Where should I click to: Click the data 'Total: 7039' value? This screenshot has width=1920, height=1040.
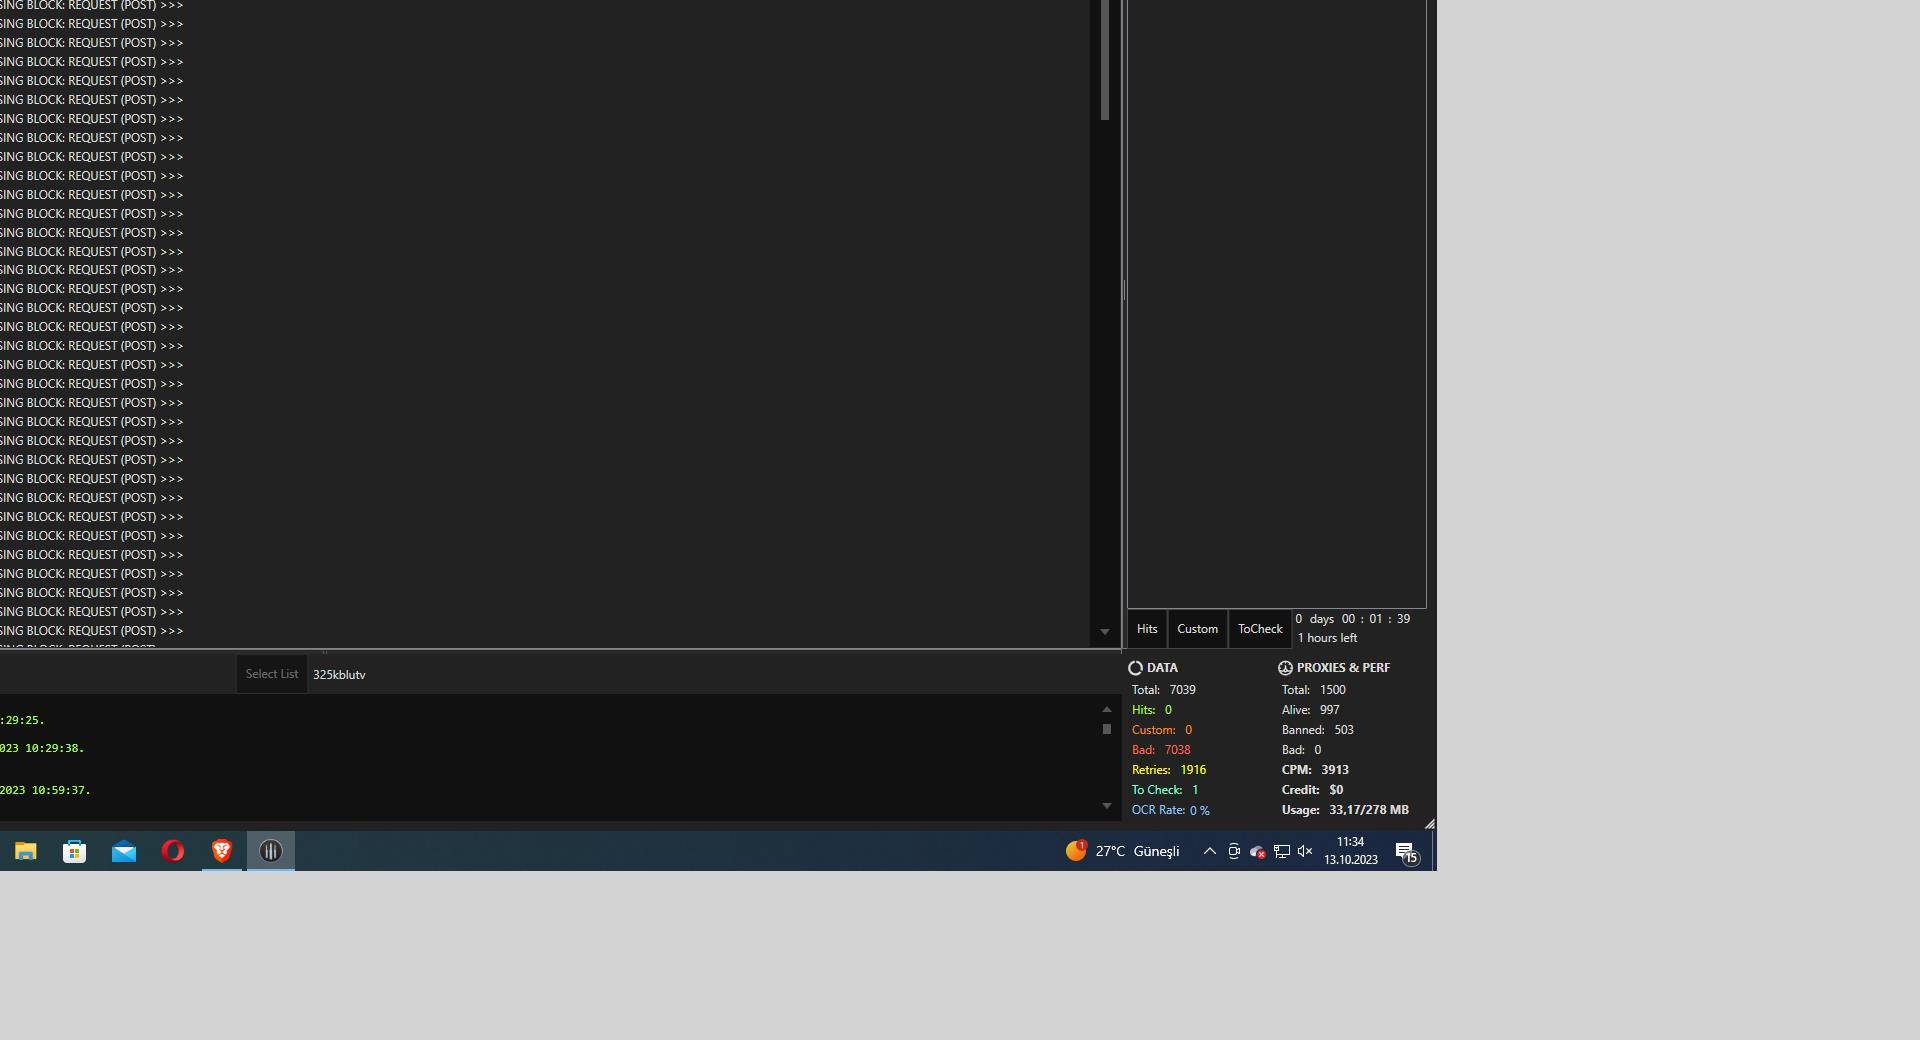(1164, 690)
